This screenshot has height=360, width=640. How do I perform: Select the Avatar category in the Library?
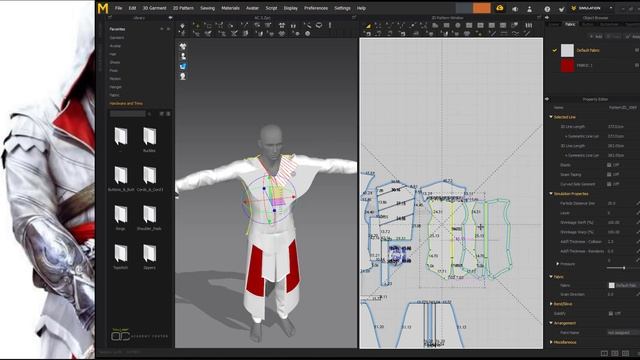coord(115,46)
